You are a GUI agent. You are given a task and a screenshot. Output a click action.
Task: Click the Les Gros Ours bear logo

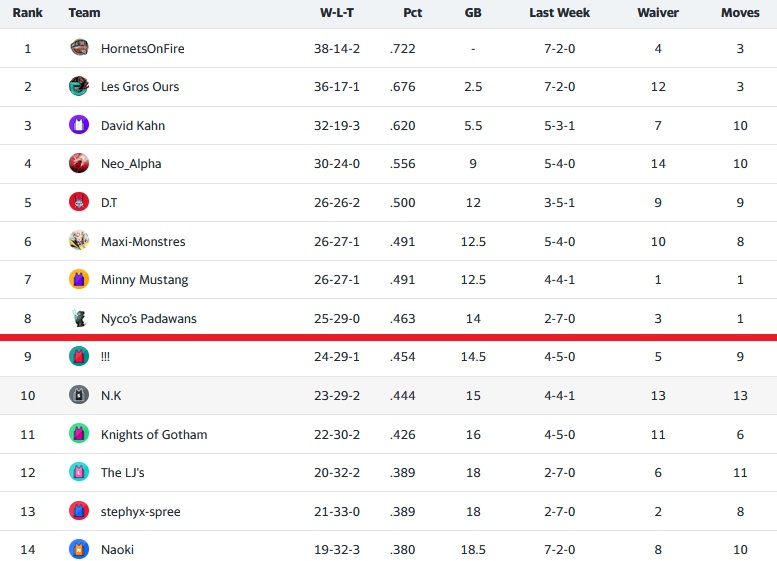pos(79,86)
